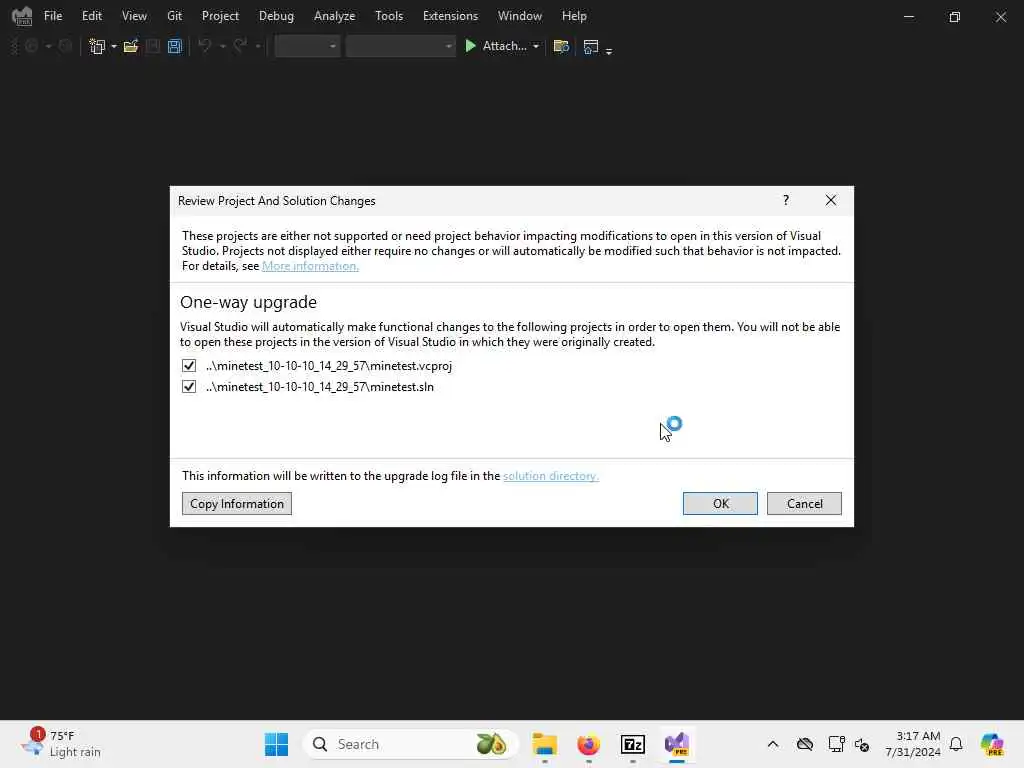
Task: Open the Git menu
Action: pyautogui.click(x=174, y=16)
